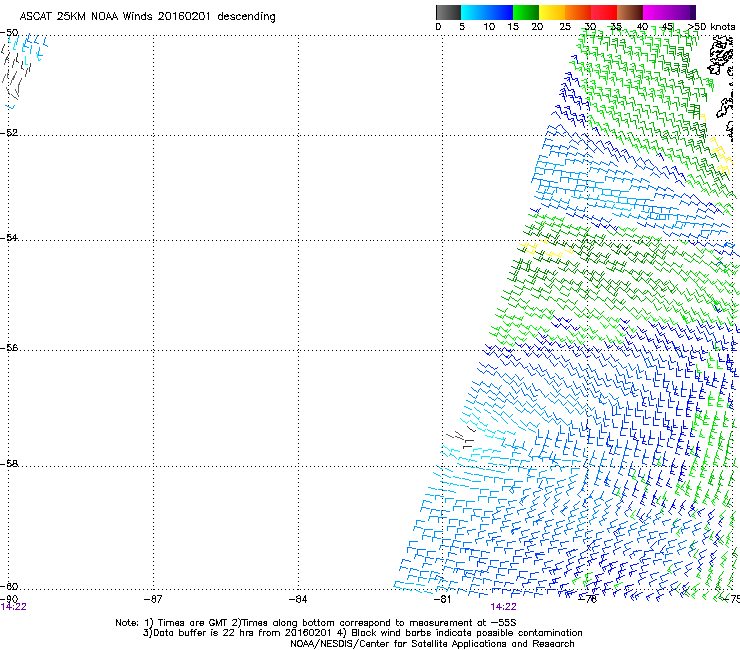Screen dimensions: 740x650
Task: Select the '-54' latitude label
Action: click(x=9, y=237)
